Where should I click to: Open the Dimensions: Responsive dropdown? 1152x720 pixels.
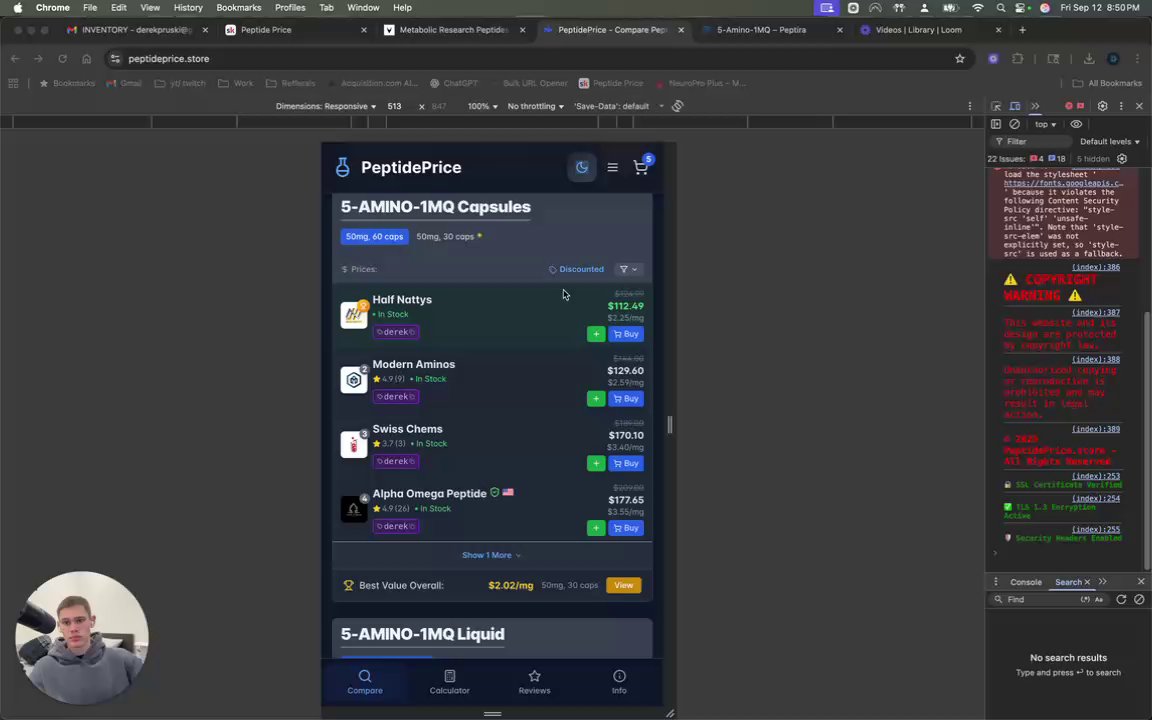325,107
